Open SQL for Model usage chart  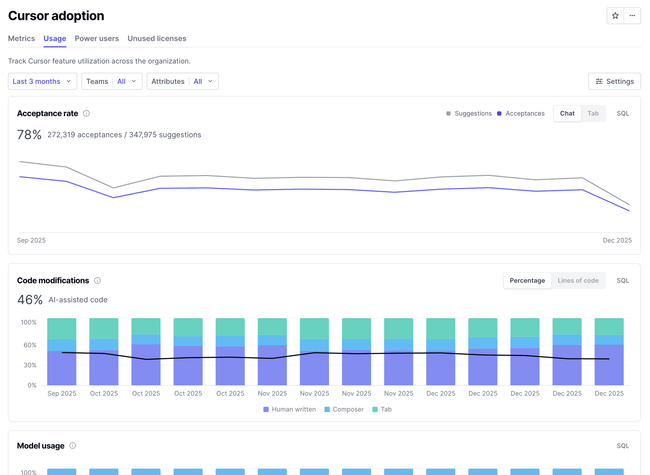tap(623, 446)
